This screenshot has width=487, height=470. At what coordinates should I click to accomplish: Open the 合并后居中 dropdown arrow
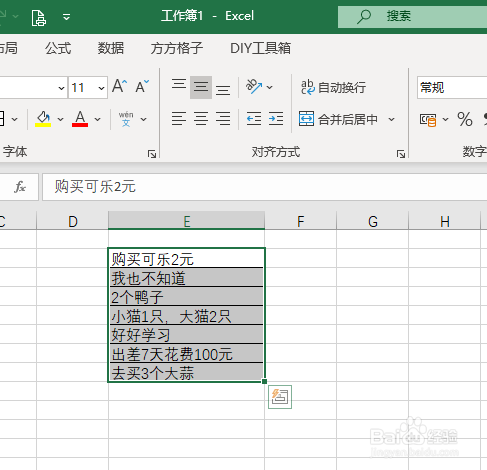[392, 119]
